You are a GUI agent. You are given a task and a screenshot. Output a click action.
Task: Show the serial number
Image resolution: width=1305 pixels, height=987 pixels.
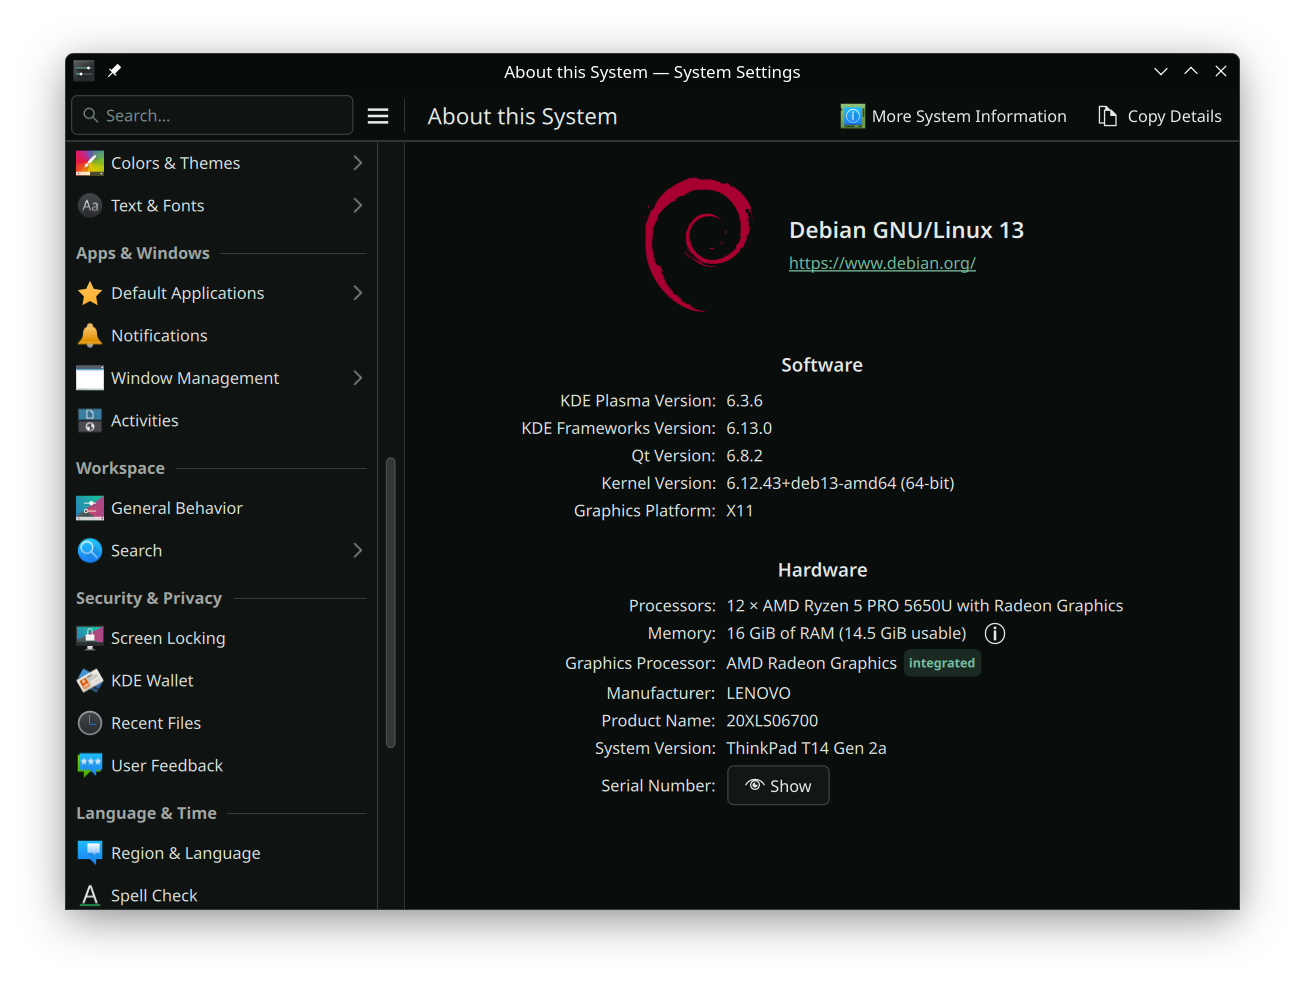coord(778,785)
